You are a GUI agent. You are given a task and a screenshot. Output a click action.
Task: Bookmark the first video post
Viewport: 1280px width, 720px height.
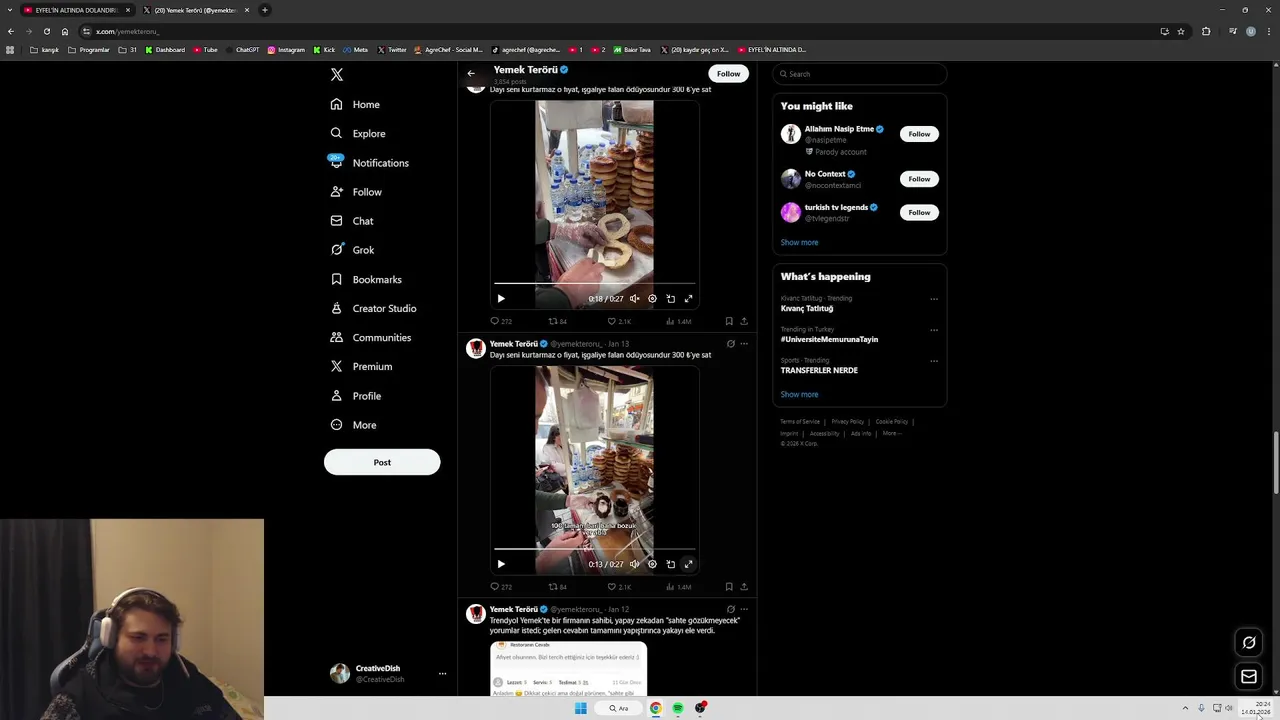tap(729, 321)
